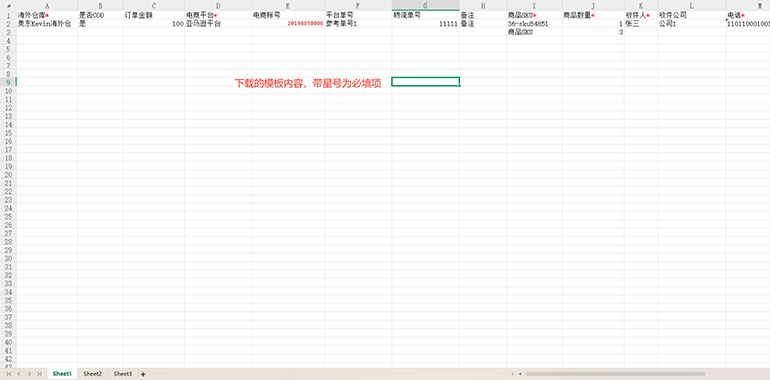The width and height of the screenshot is (770, 380).
Task: Jump to the first sheet tab
Action: coord(8,374)
